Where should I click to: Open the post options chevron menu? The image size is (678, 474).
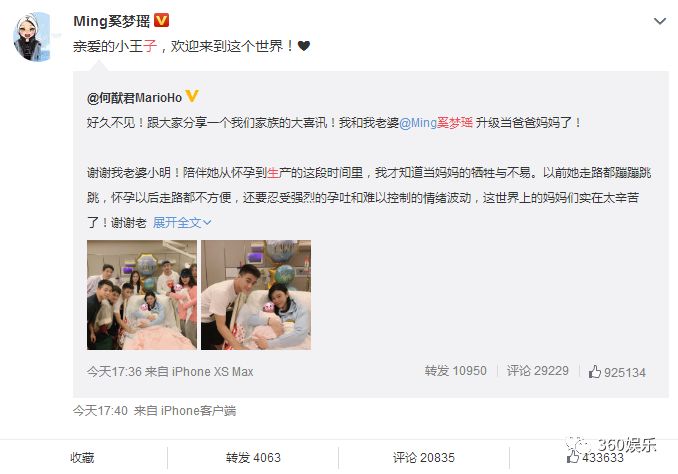pos(660,21)
